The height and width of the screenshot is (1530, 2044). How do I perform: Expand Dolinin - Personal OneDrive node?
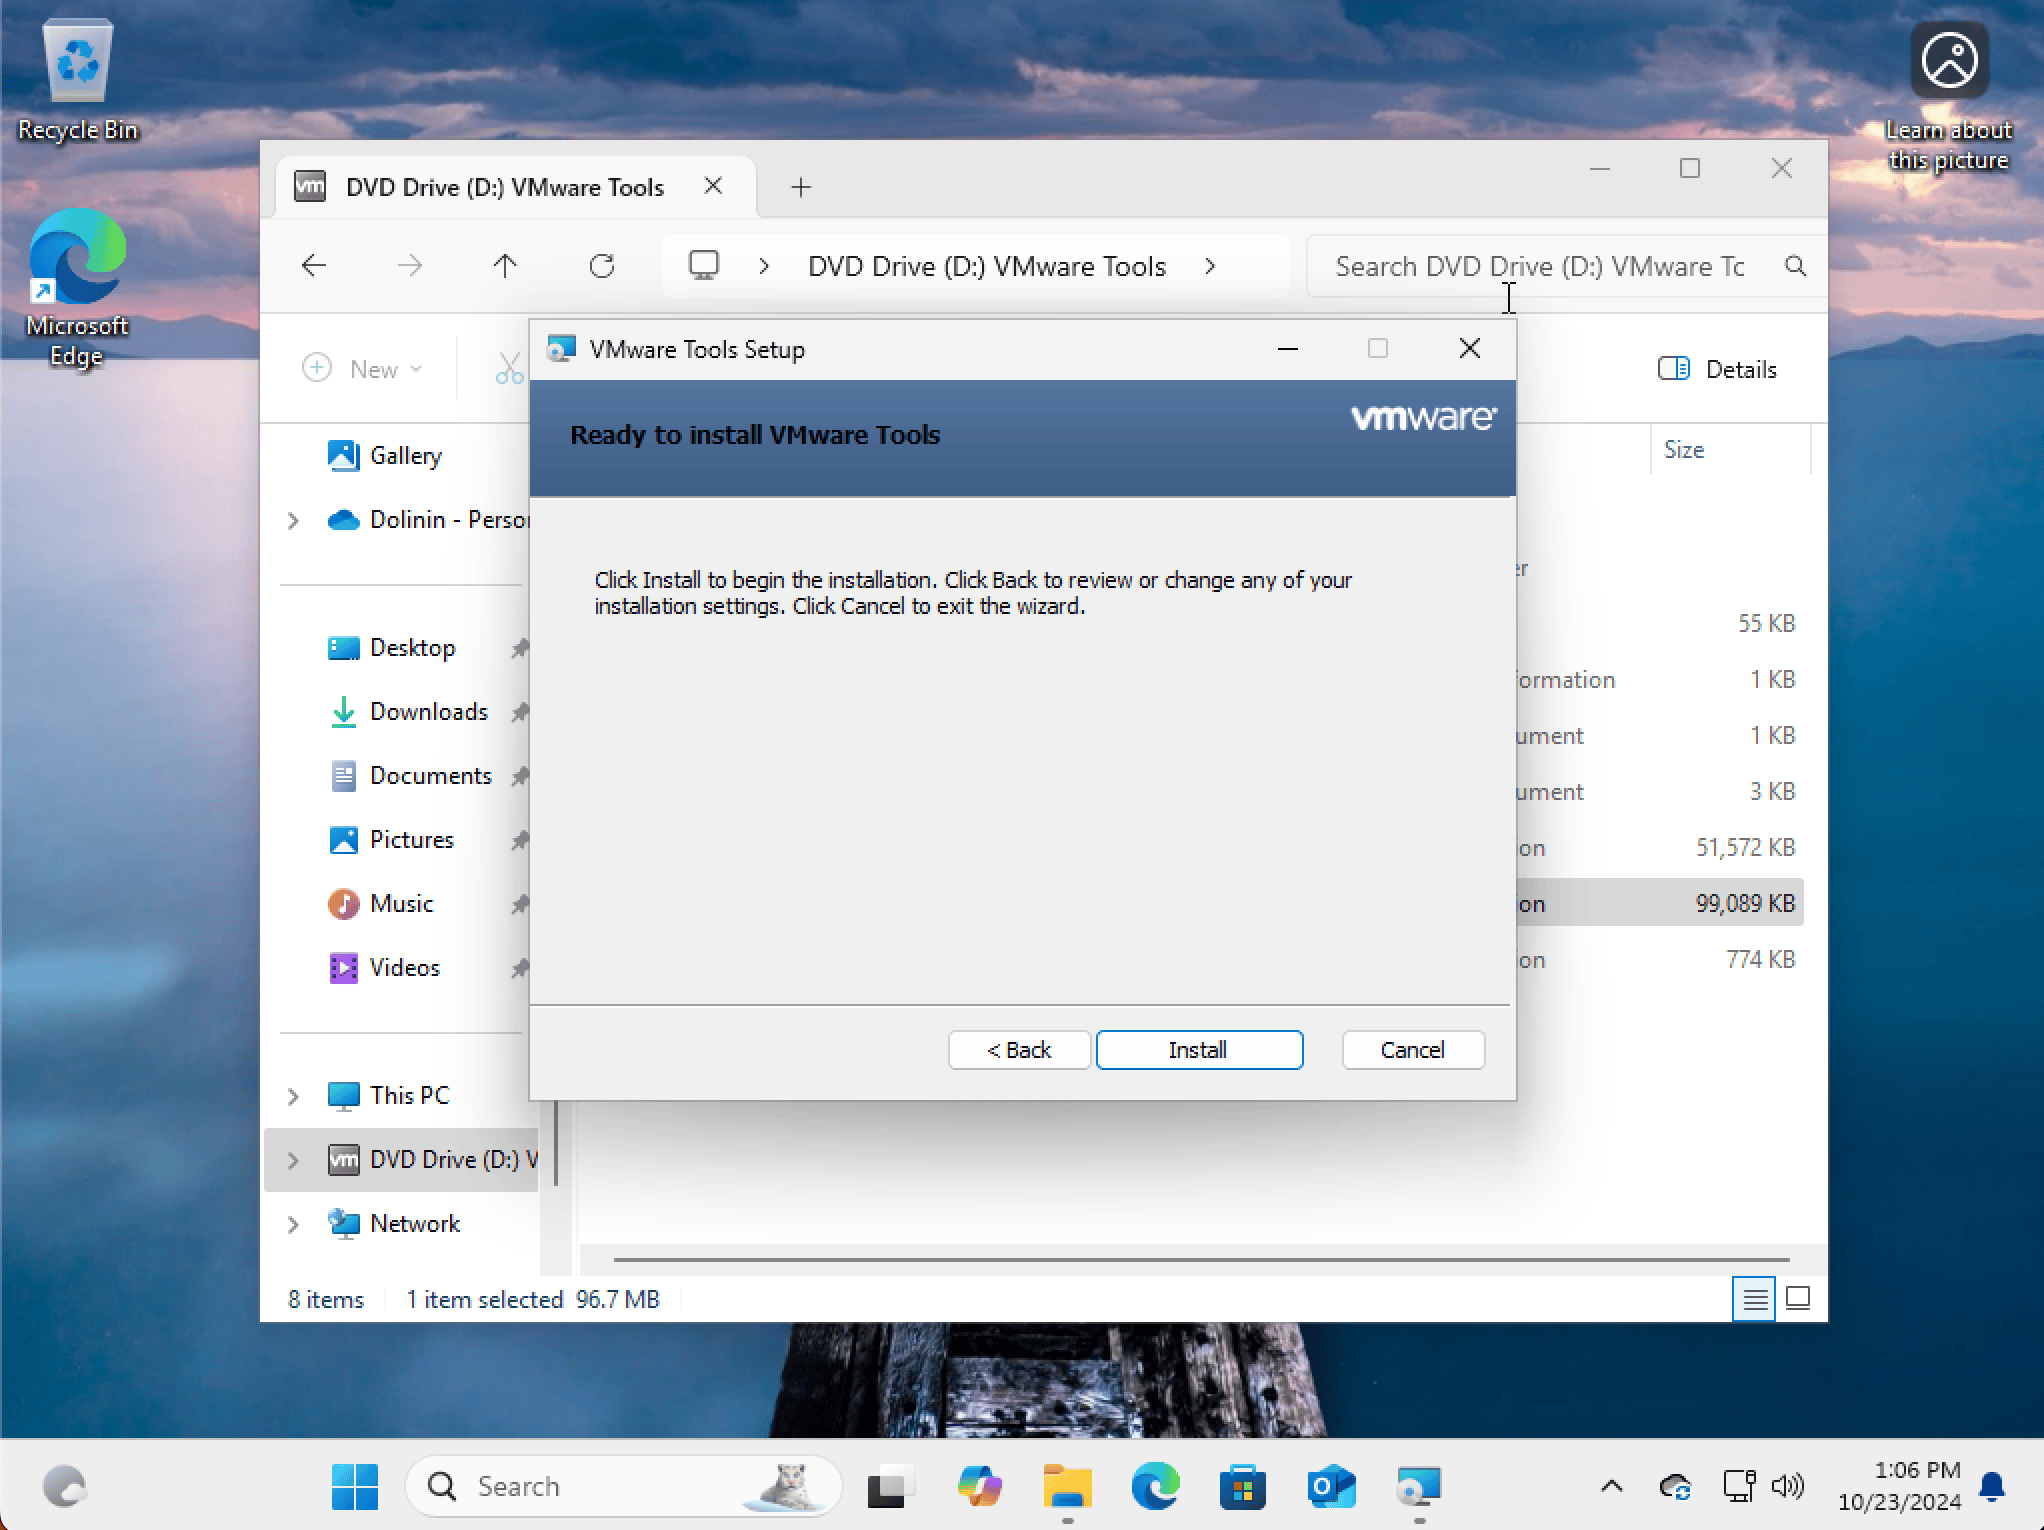pyautogui.click(x=293, y=520)
